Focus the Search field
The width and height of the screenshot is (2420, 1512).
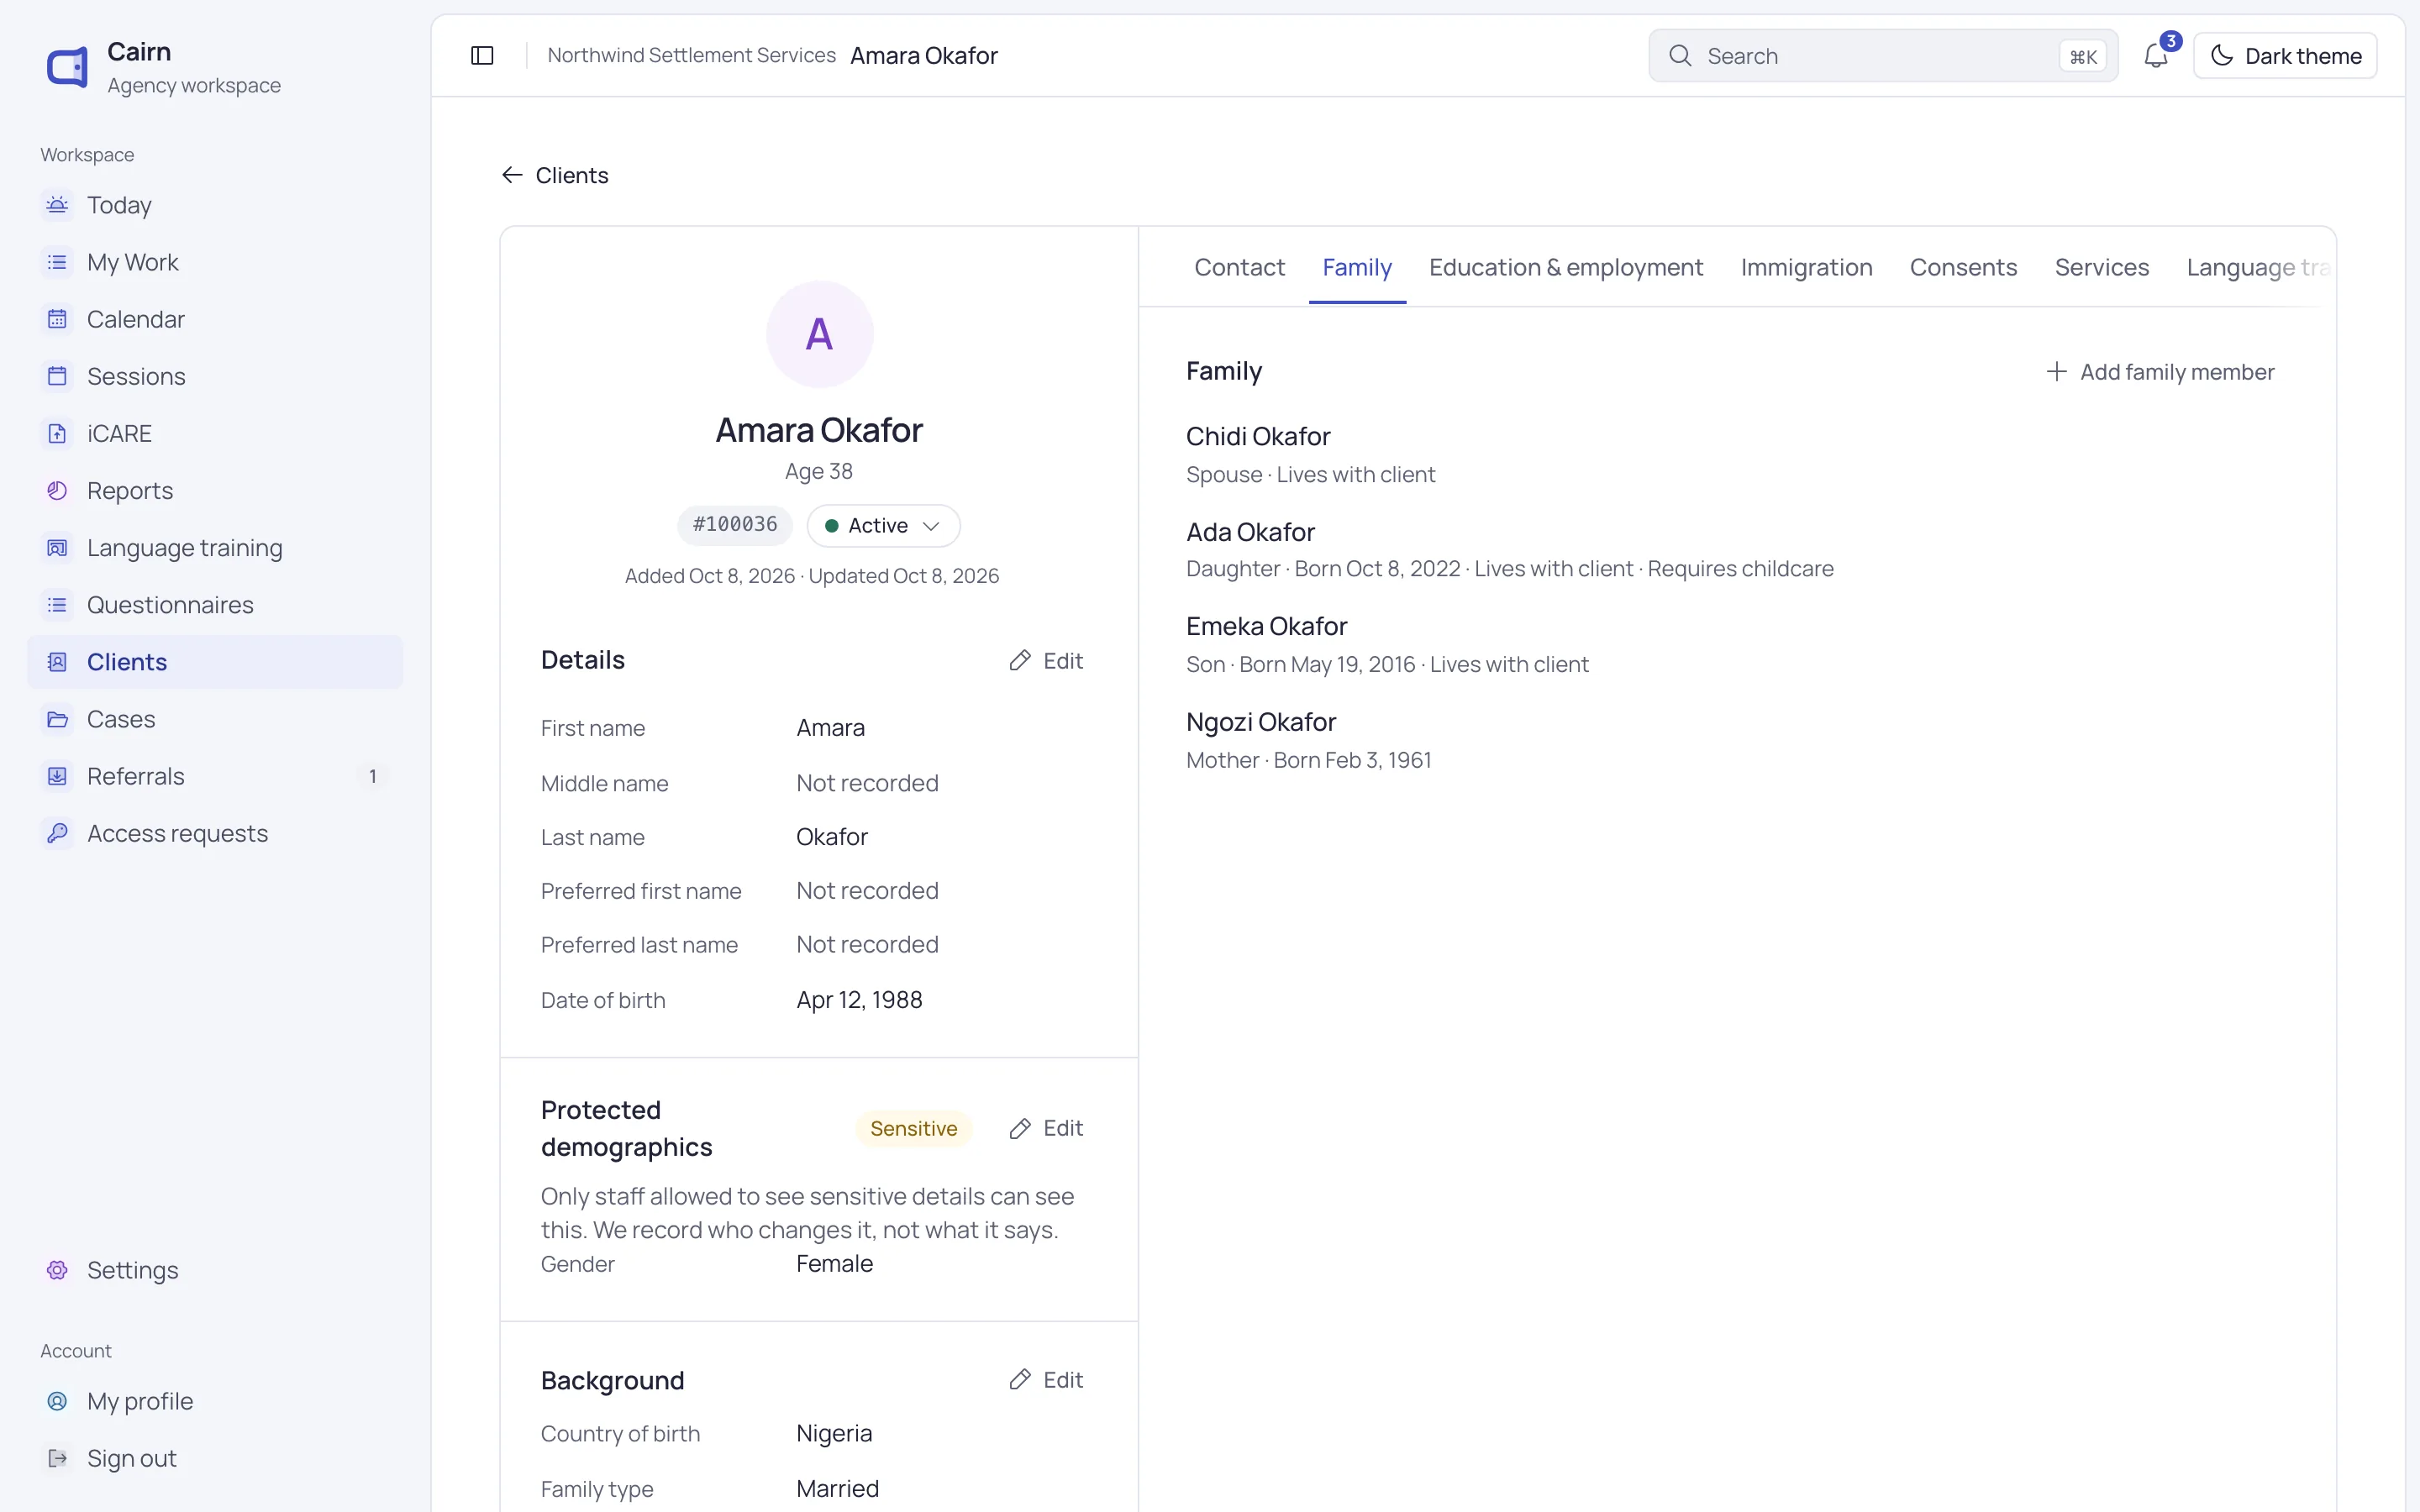click(x=1882, y=56)
